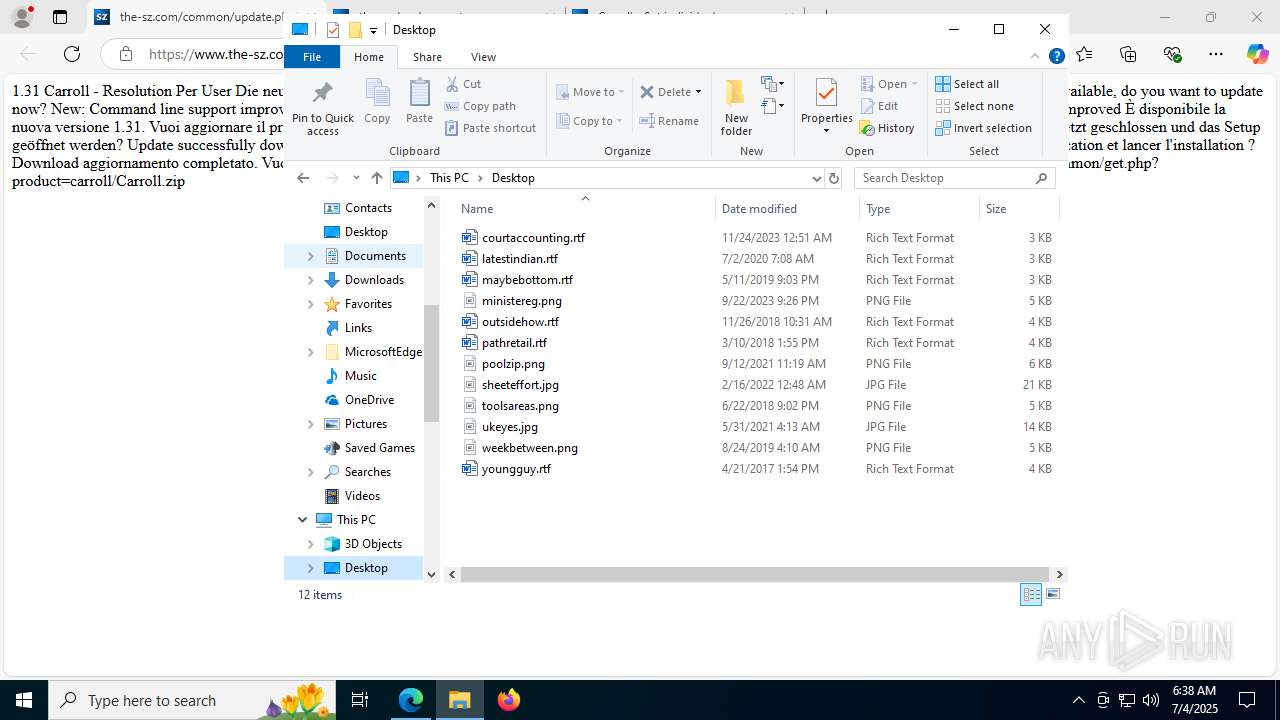Click the navigation pane scroll down arrow
This screenshot has width=1280, height=720.
432,574
